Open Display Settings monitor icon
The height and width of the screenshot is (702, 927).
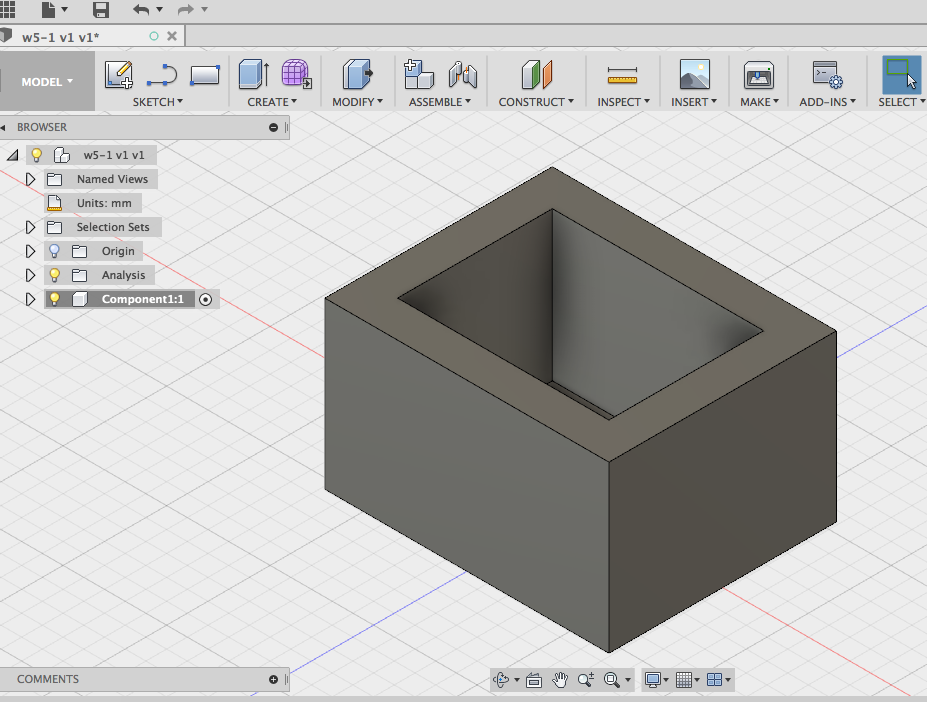(653, 680)
